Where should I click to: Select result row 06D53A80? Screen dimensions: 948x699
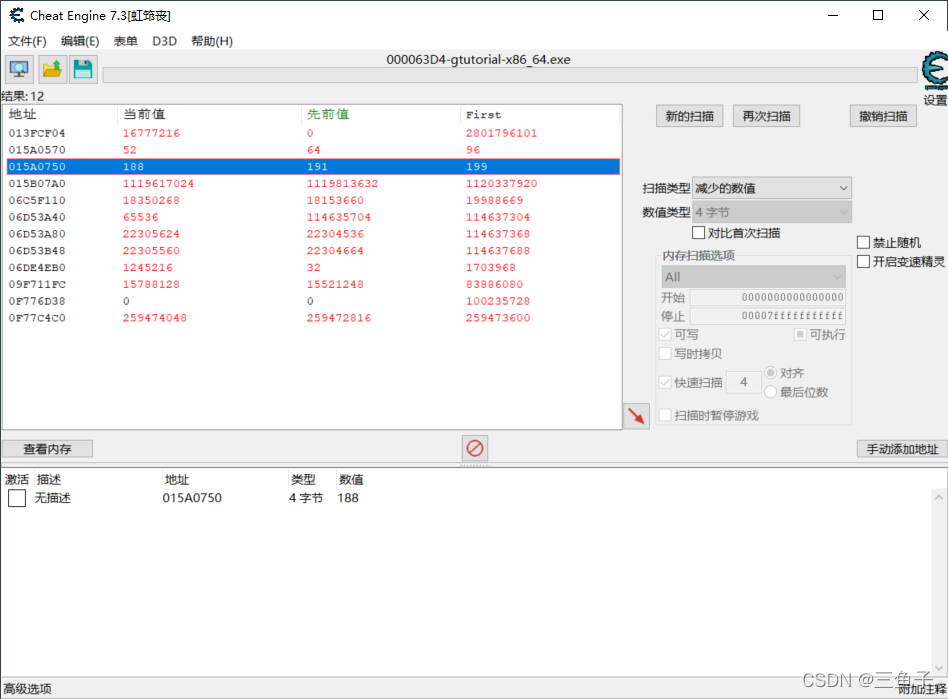point(313,234)
